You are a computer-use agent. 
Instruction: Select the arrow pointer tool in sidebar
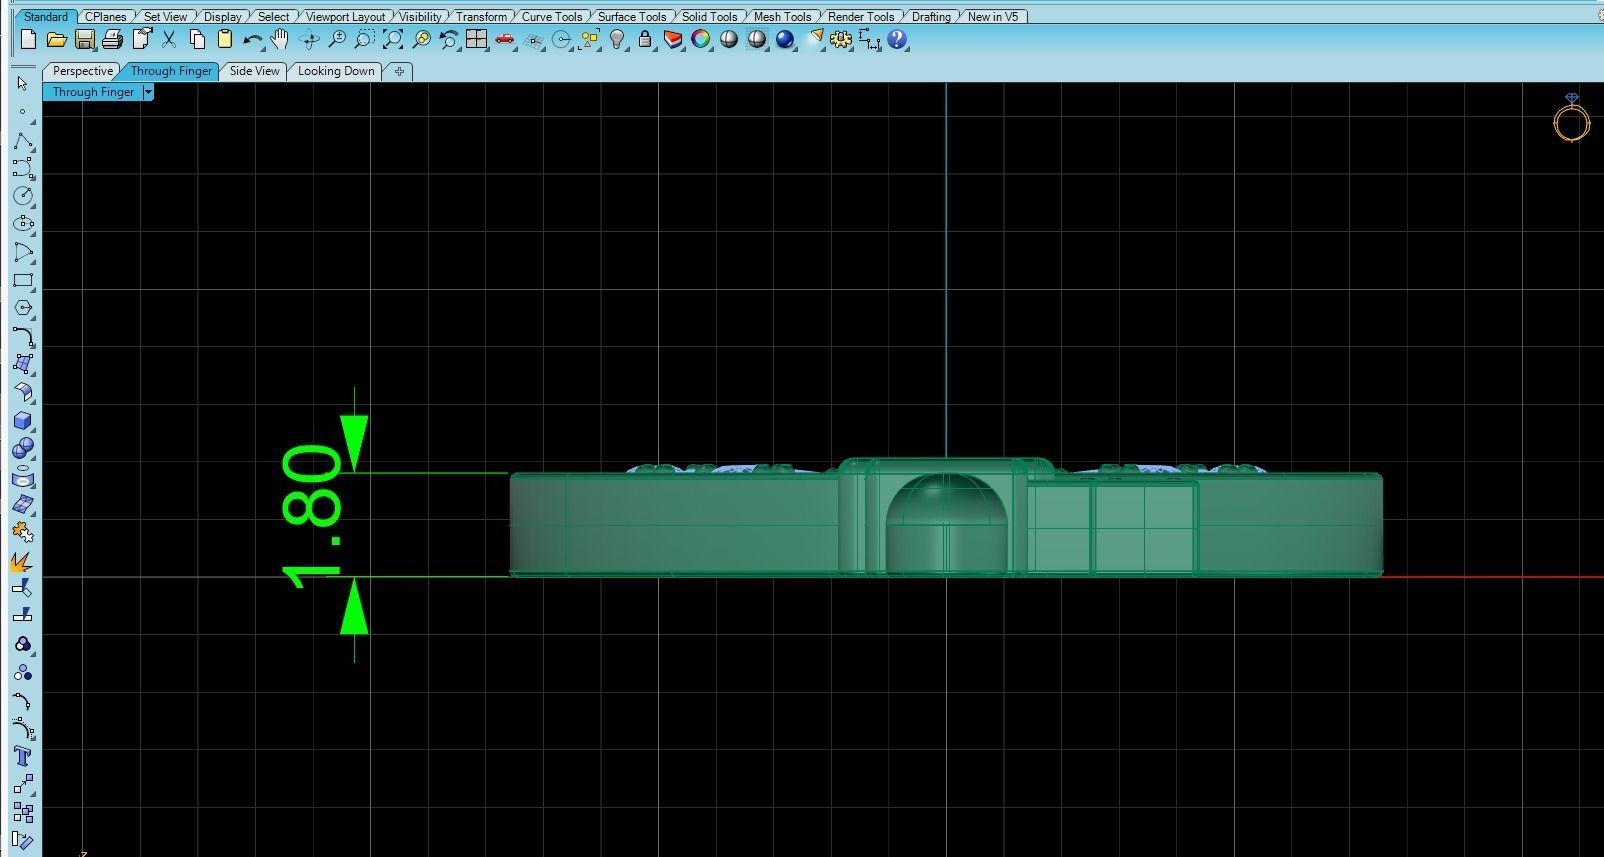23,84
